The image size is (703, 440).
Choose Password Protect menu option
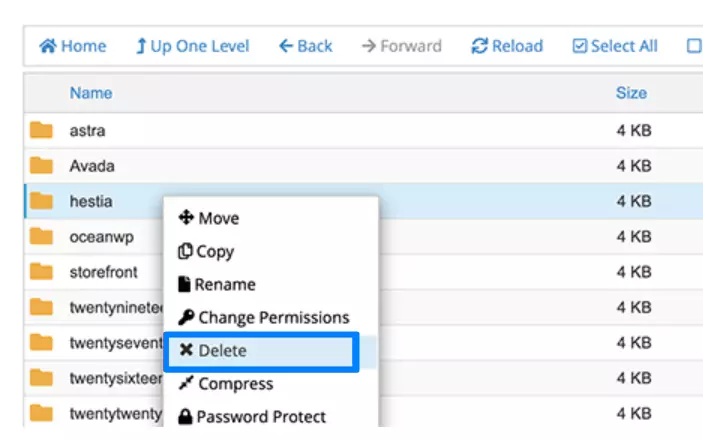(x=252, y=417)
